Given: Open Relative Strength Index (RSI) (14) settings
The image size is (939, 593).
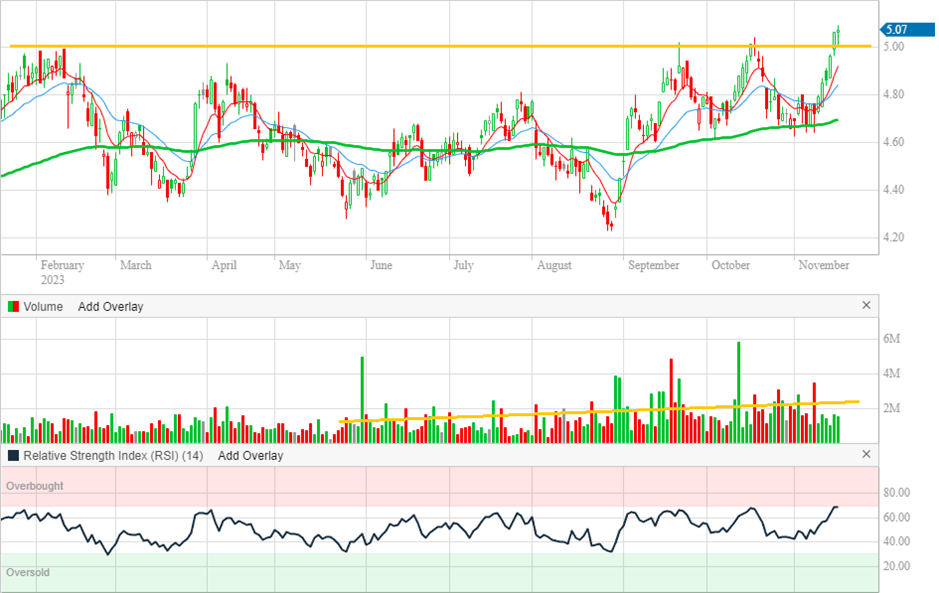Looking at the screenshot, I should pos(113,456).
